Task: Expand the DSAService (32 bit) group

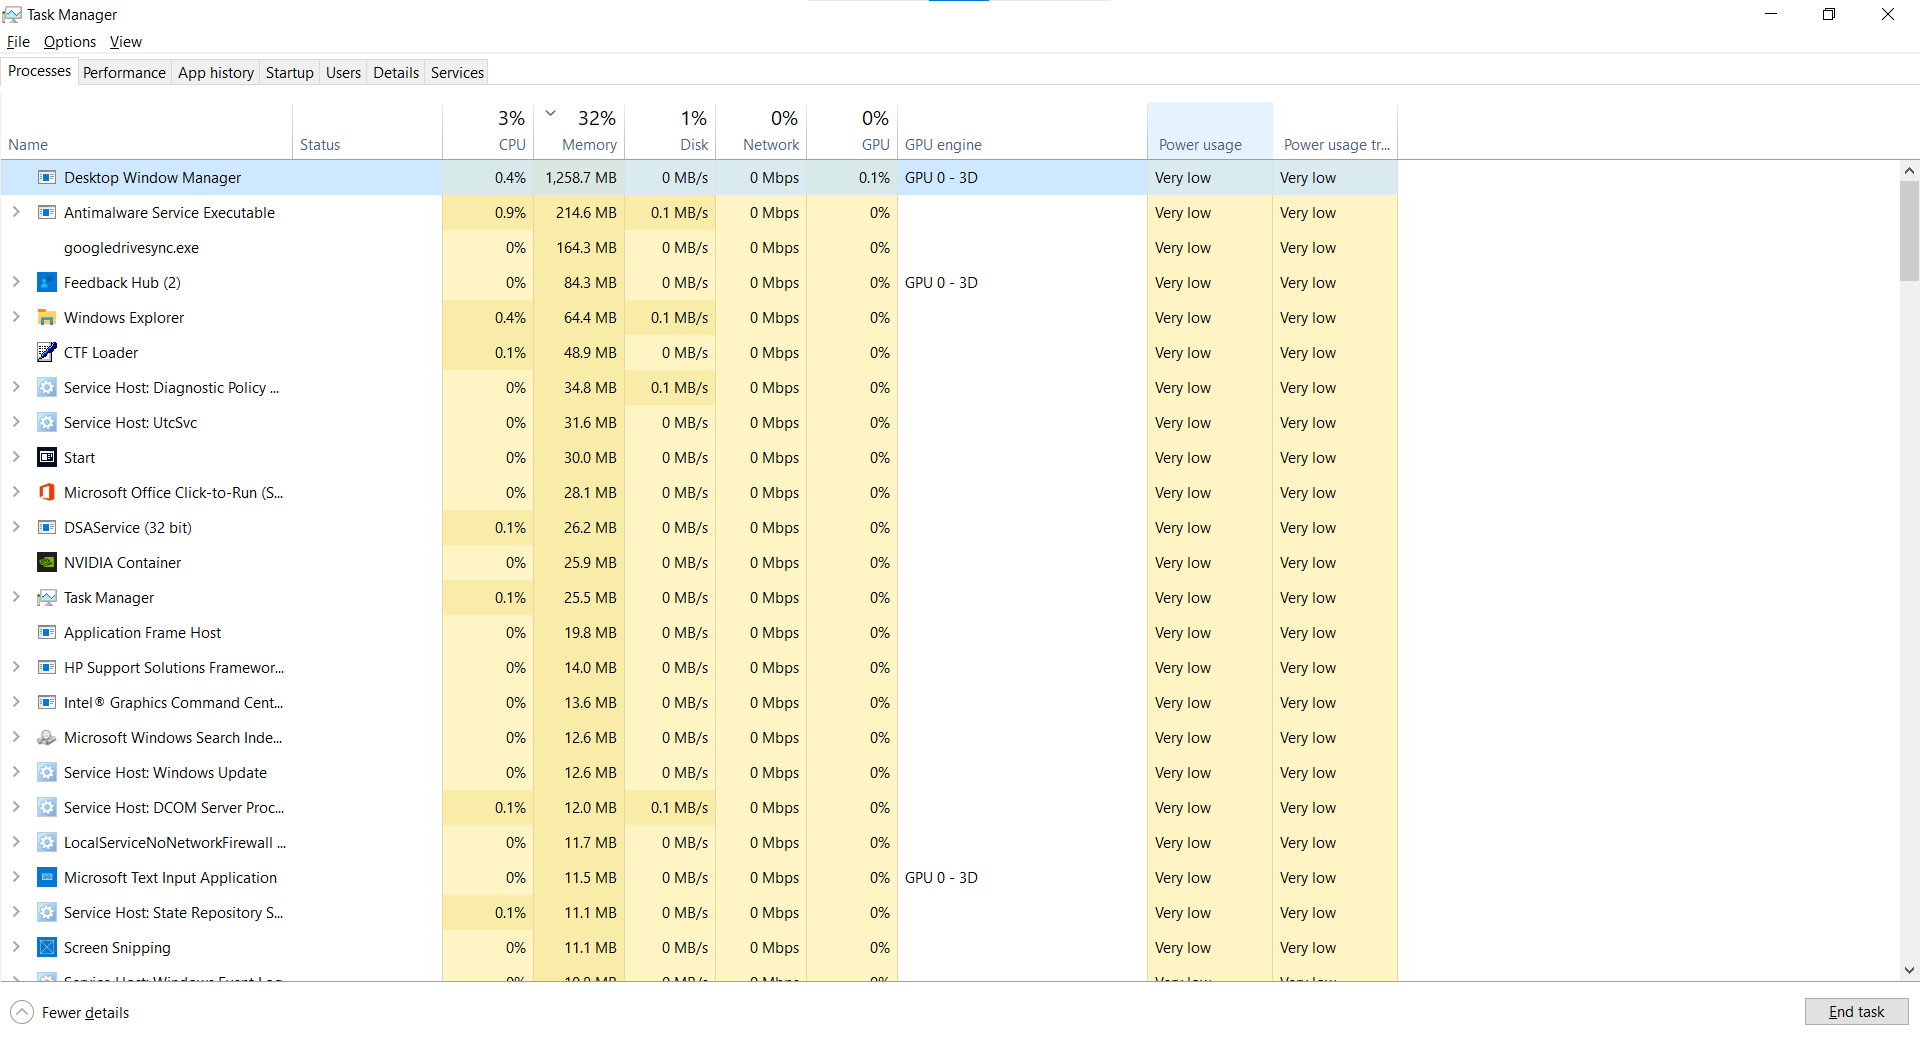Action: point(16,527)
